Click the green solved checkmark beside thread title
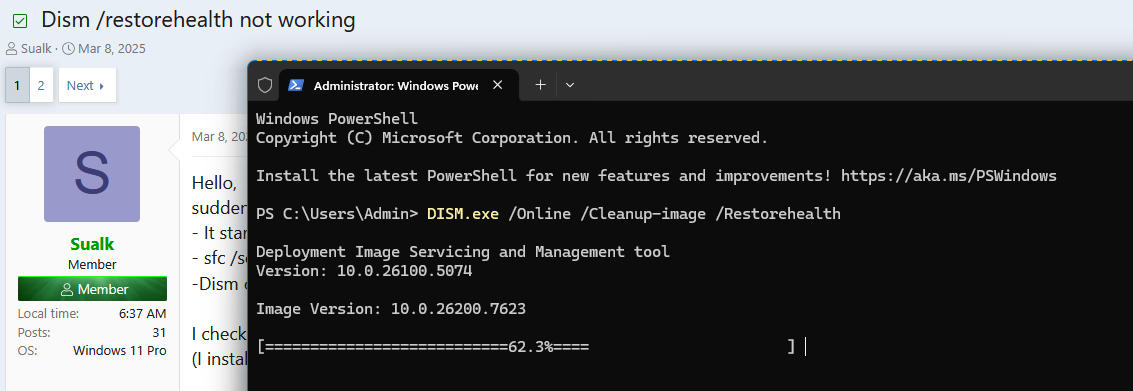 click(x=20, y=22)
